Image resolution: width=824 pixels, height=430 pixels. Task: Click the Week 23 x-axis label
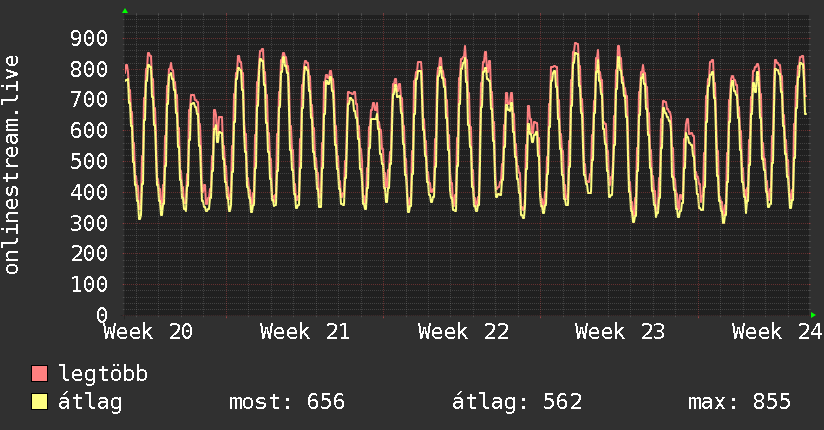coord(620,332)
